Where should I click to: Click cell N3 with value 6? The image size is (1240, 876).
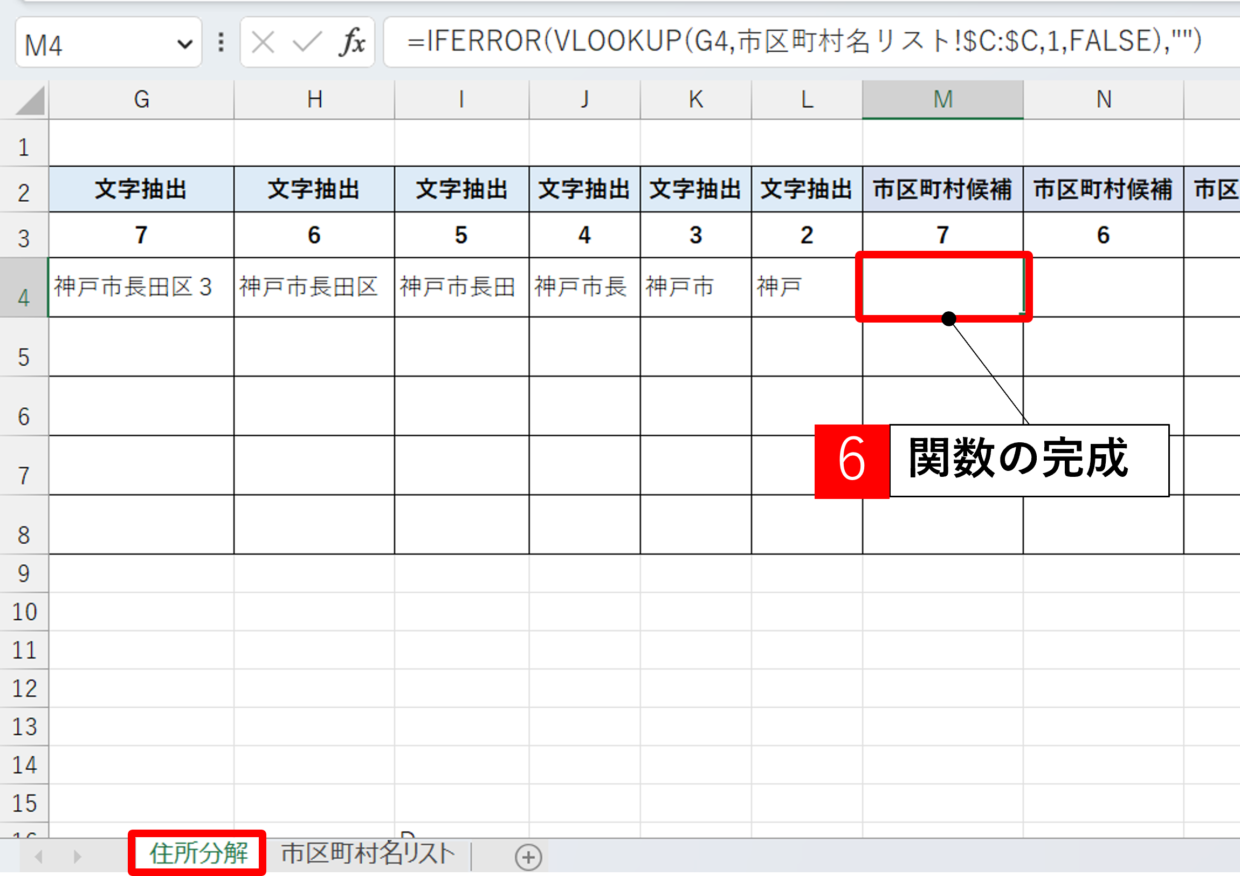point(1103,235)
